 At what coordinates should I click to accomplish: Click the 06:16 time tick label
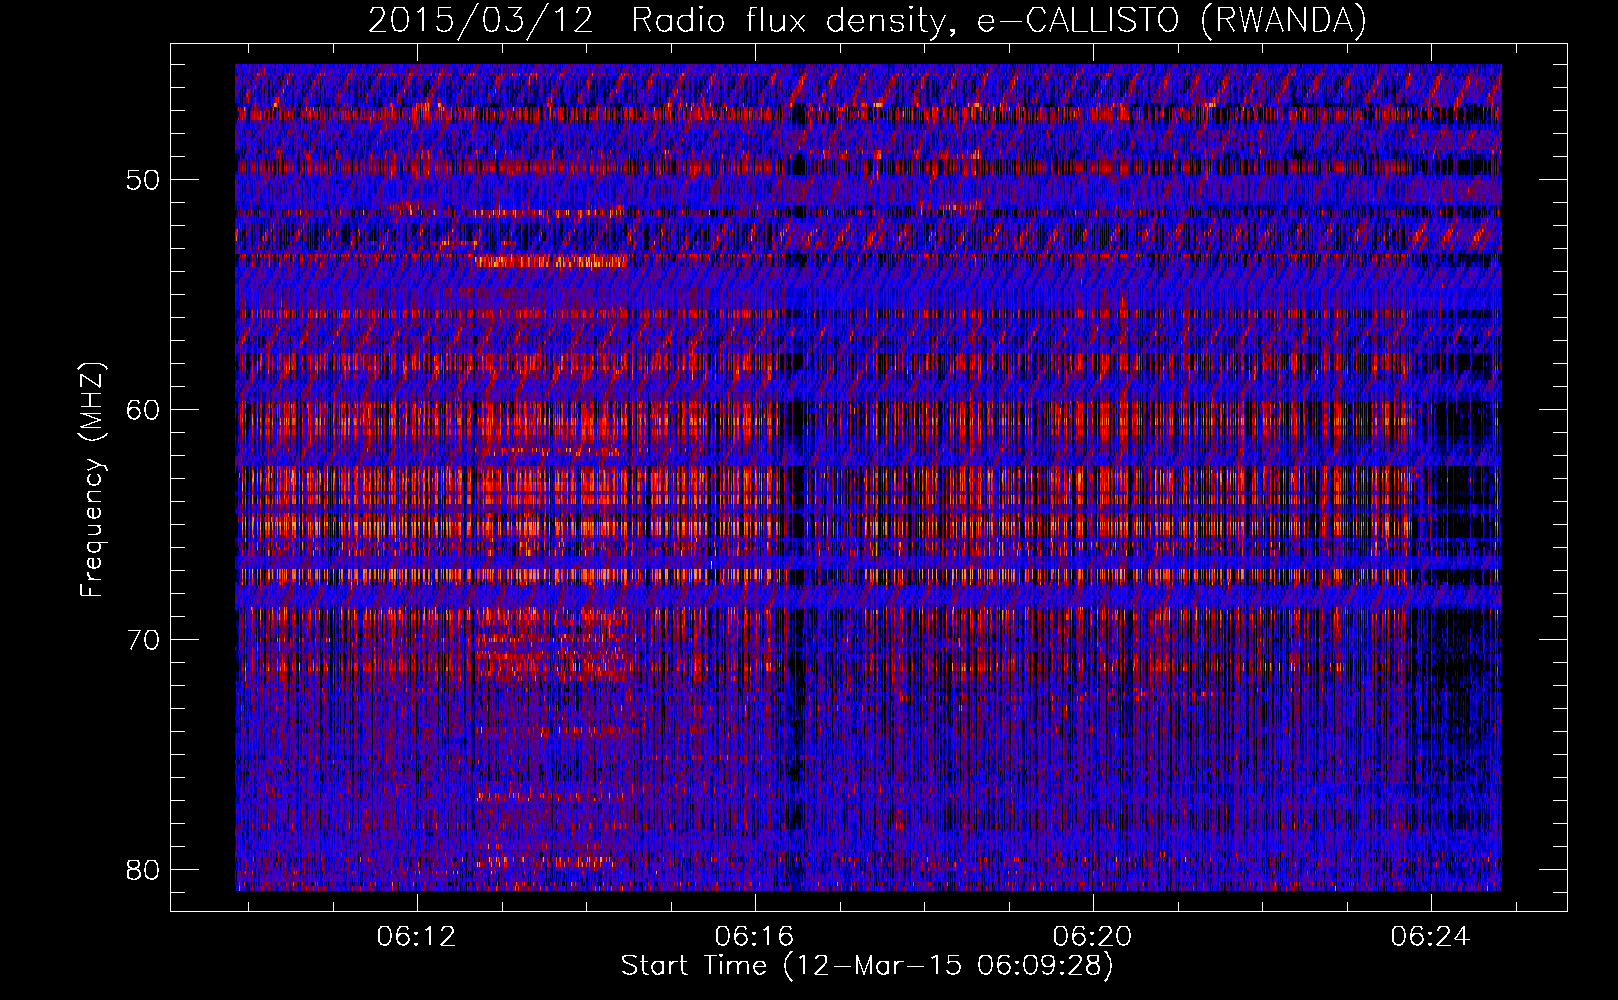[x=754, y=936]
